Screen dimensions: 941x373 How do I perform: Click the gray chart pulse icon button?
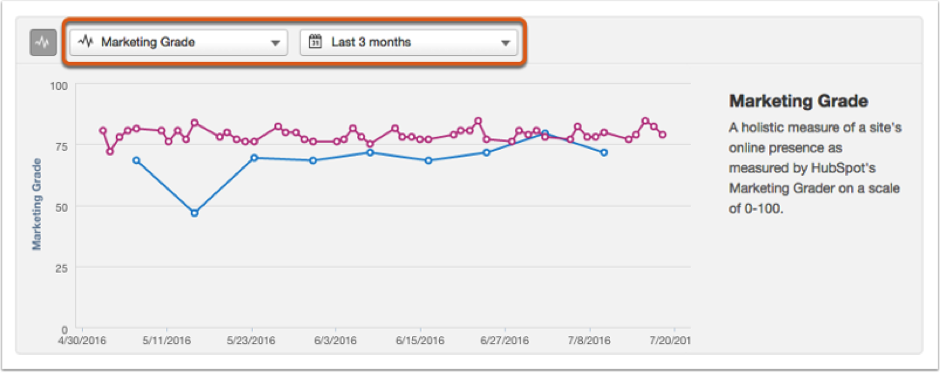point(43,43)
